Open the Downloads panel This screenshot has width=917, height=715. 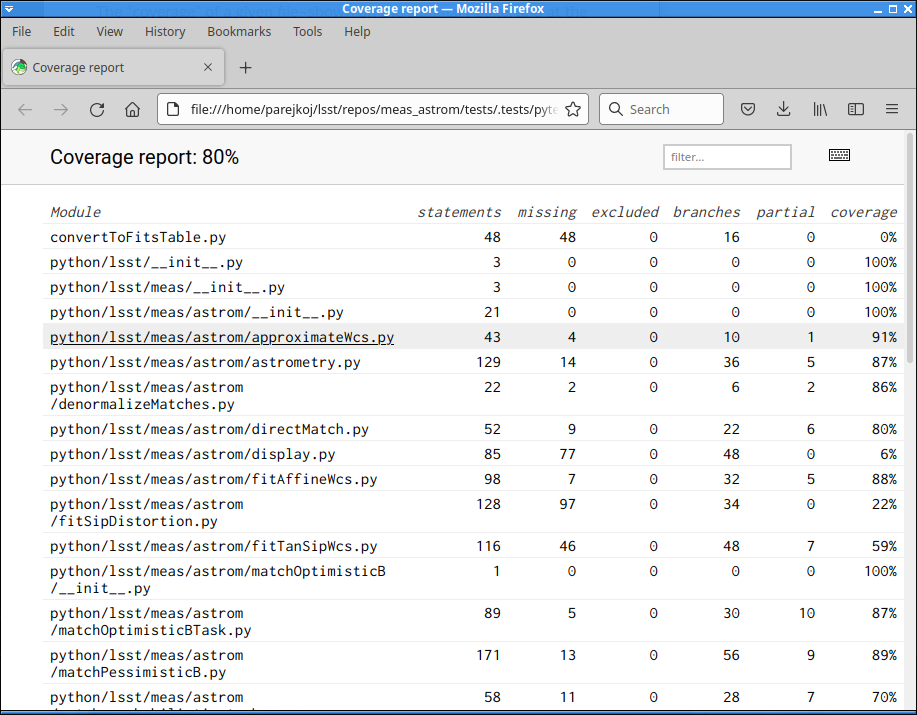pos(783,110)
